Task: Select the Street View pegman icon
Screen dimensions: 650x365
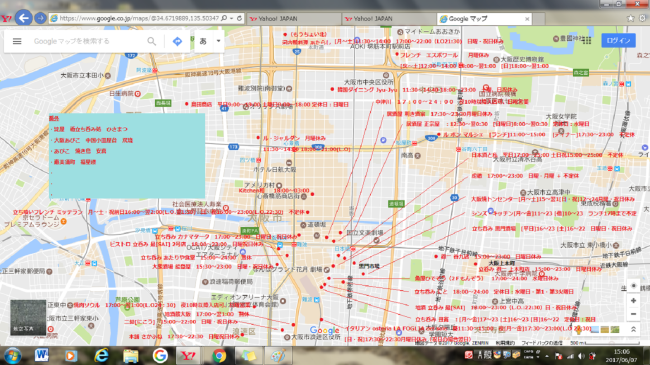Action: tap(579, 330)
